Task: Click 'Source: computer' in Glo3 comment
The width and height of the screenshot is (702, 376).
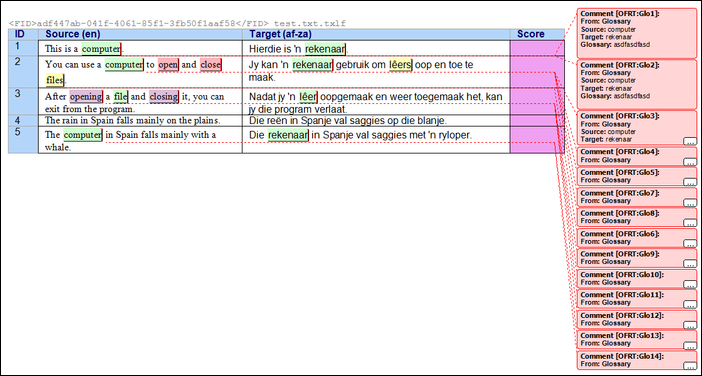Action: click(608, 132)
